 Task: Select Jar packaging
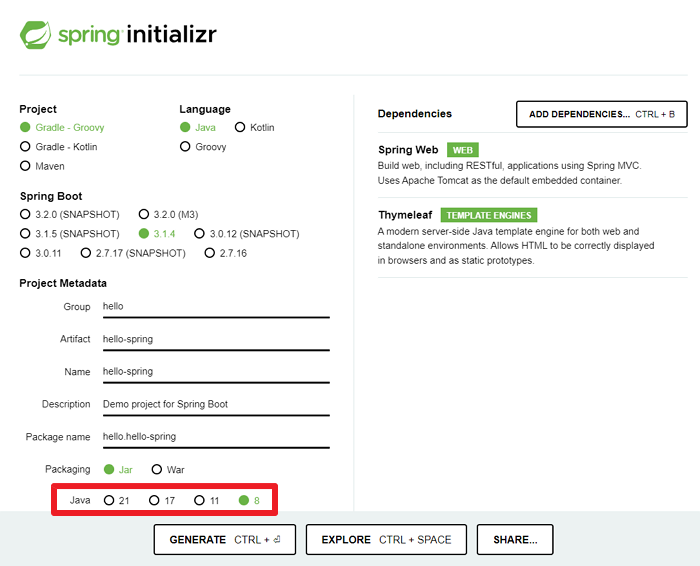pyautogui.click(x=118, y=470)
